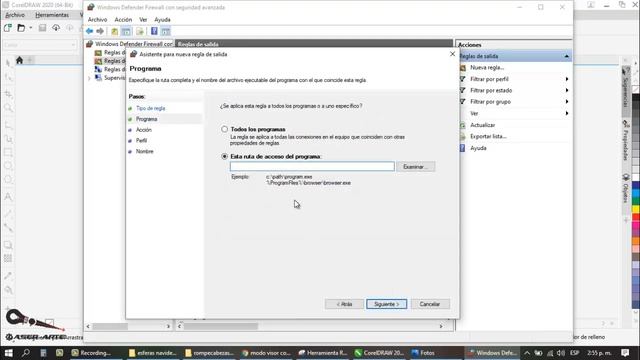Screen dimensions: 640x360
Task: Click the Export list toolbar icon
Action: (140, 31)
